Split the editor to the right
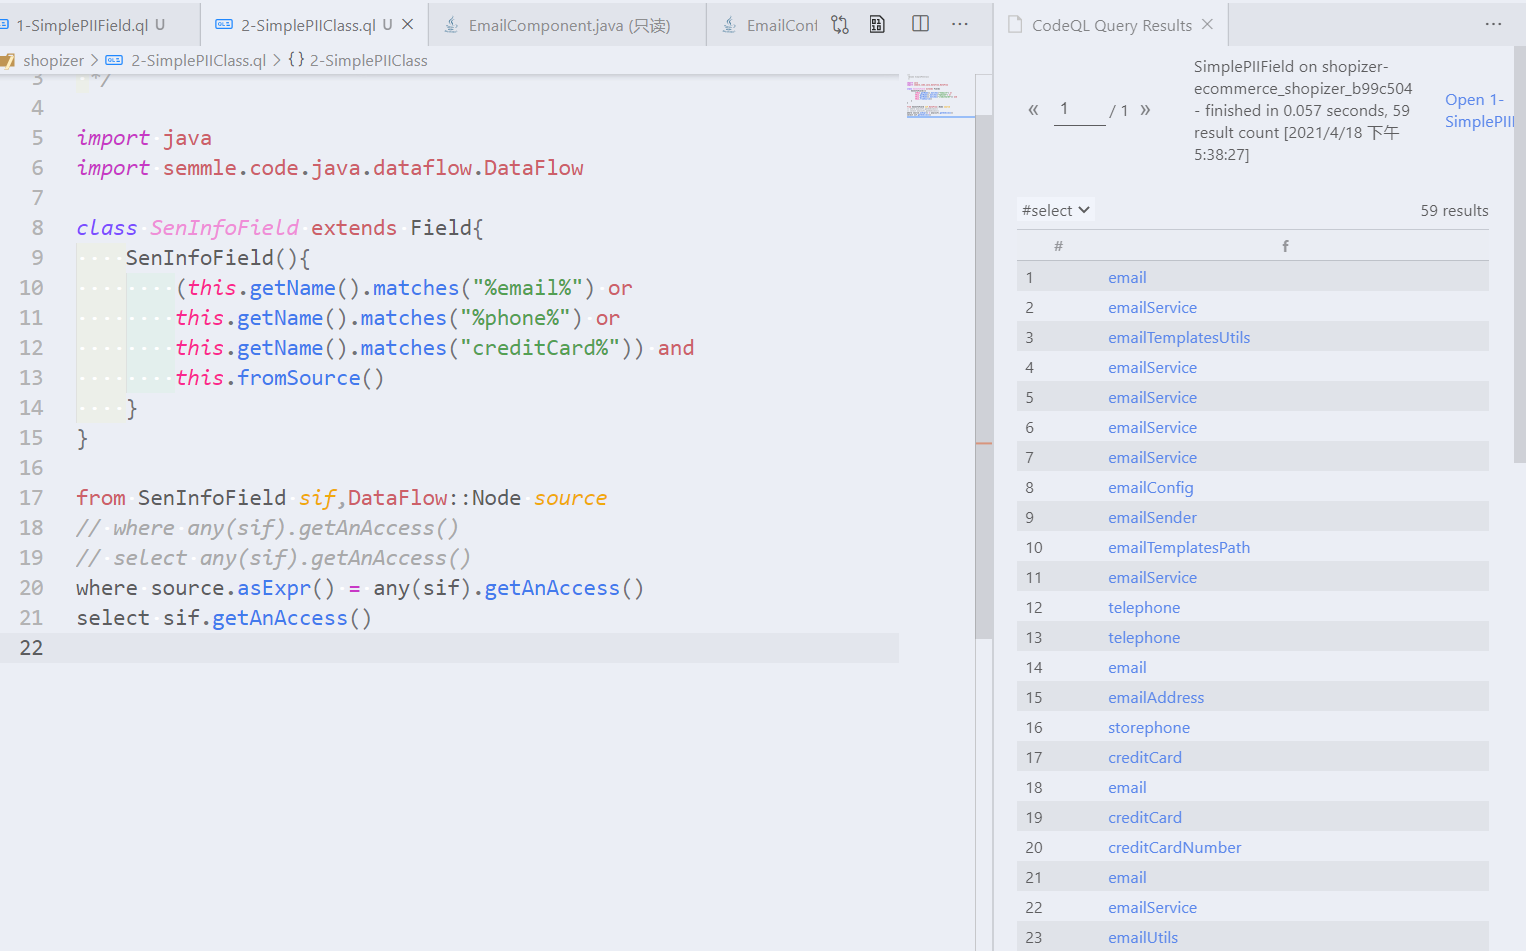Viewport: 1526px width, 951px height. [x=921, y=24]
